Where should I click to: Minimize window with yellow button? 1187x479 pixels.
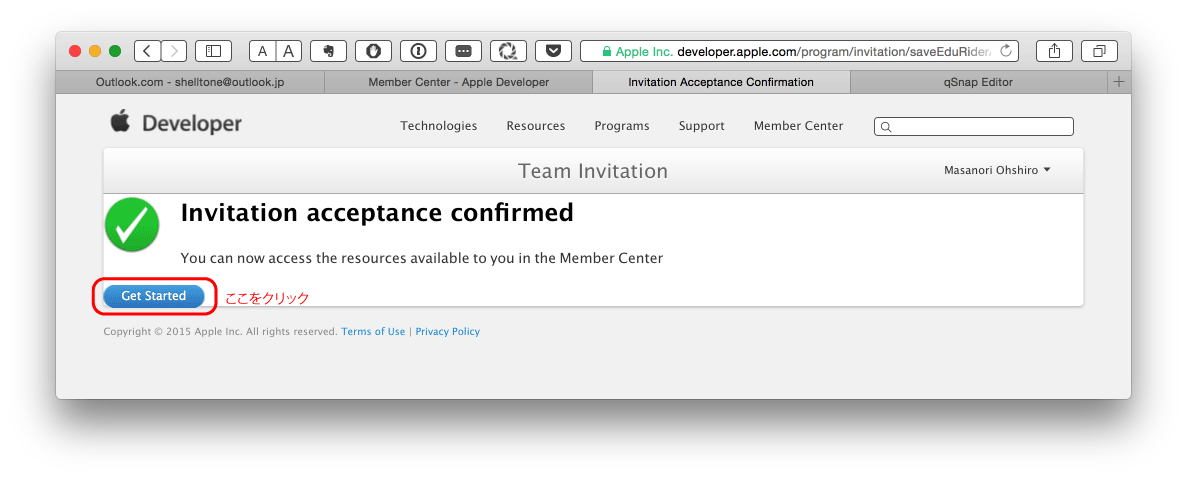coord(95,51)
